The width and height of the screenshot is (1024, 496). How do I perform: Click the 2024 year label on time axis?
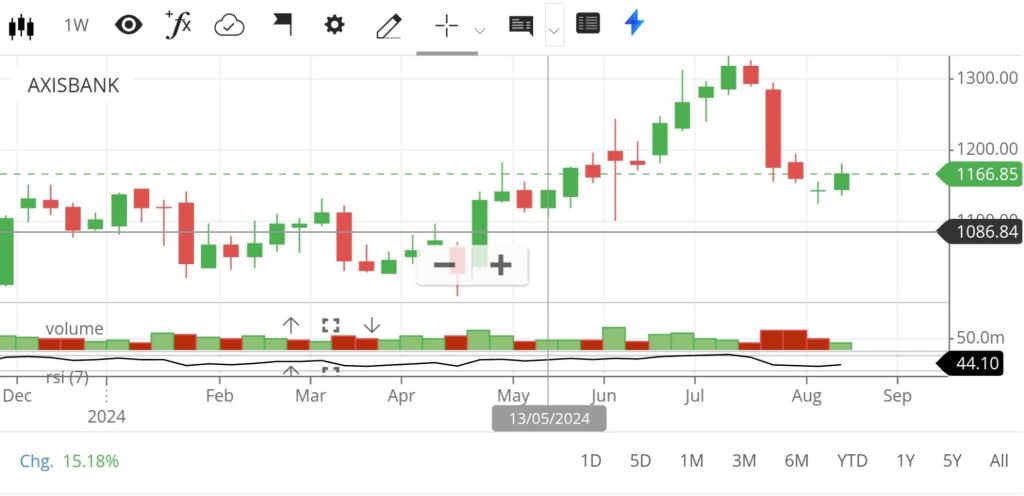[106, 416]
